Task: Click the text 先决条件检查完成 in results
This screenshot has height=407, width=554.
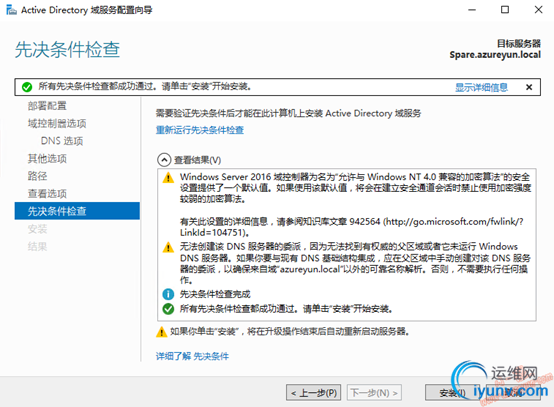Action: point(215,294)
